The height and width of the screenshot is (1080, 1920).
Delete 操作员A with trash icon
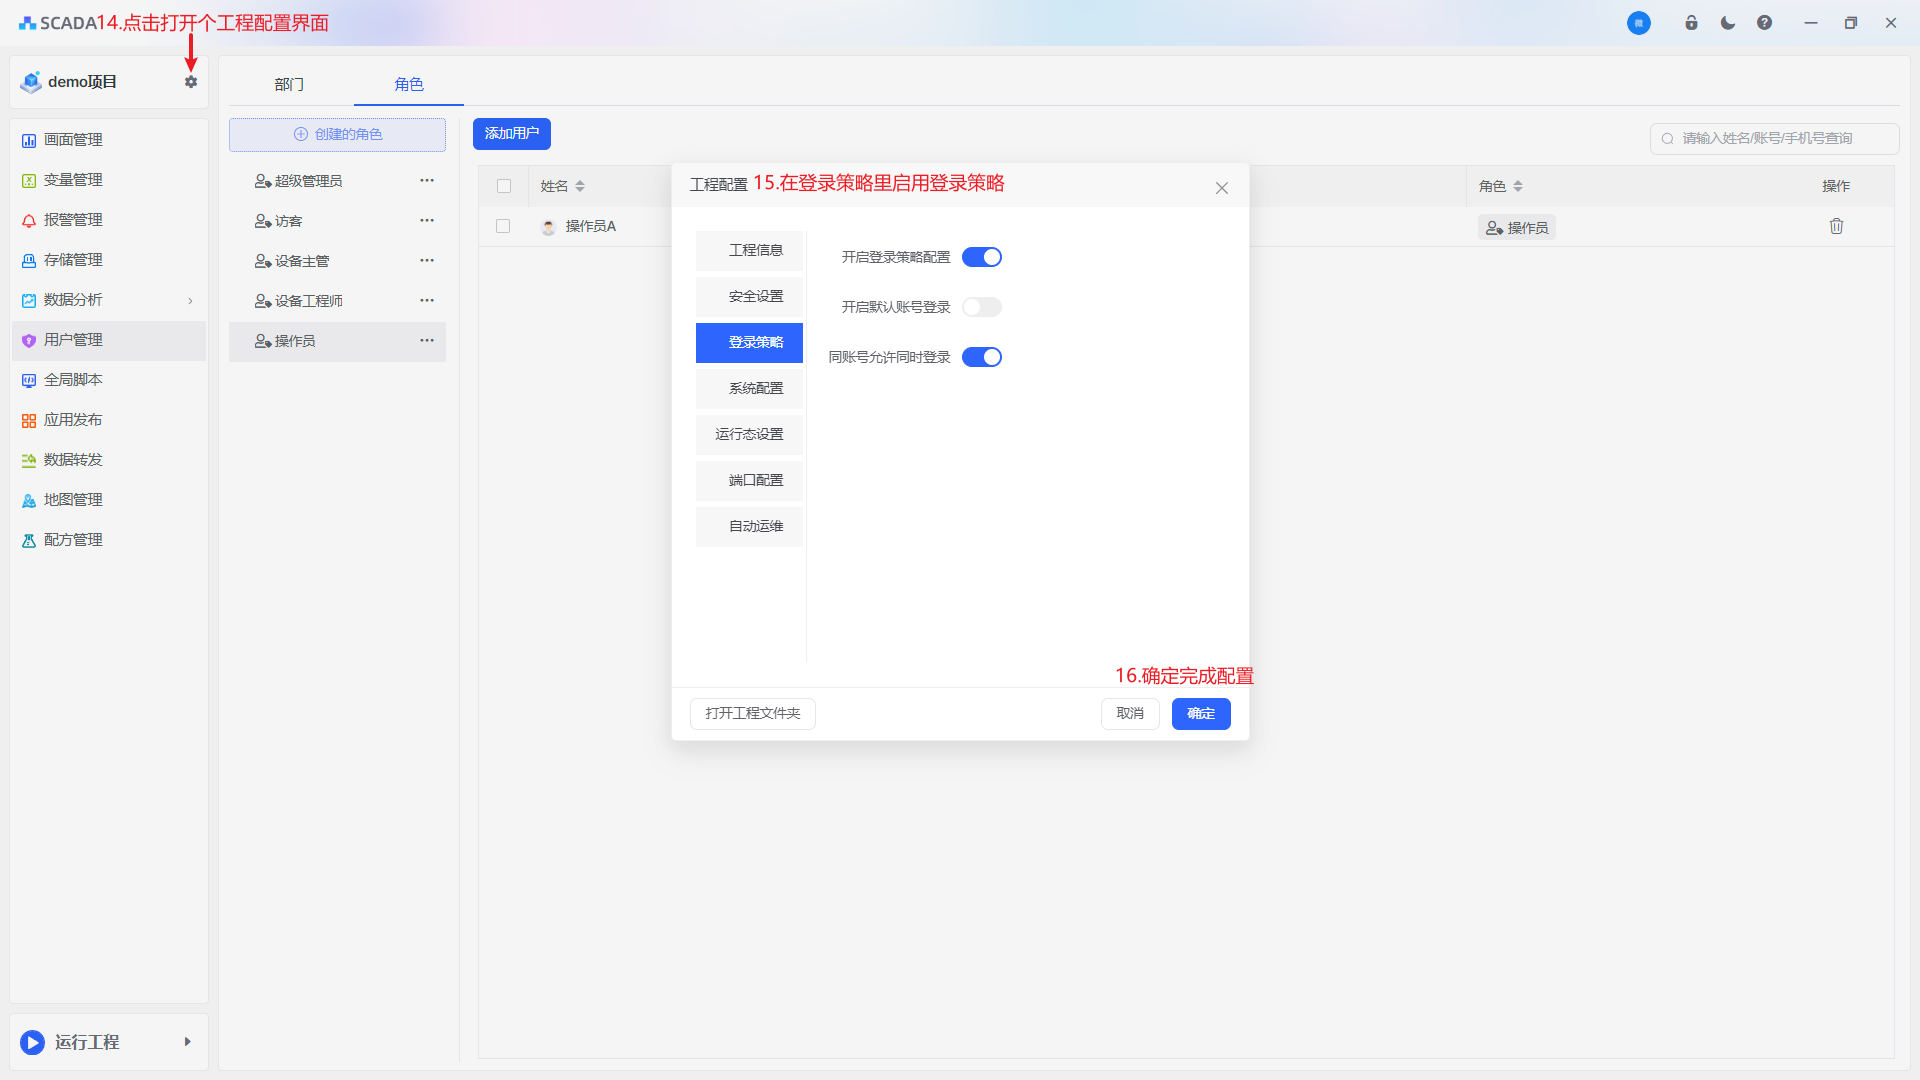(1836, 226)
